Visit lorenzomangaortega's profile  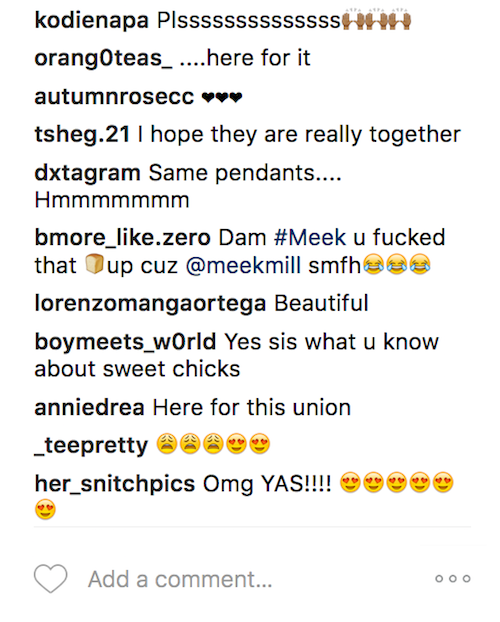(150, 304)
